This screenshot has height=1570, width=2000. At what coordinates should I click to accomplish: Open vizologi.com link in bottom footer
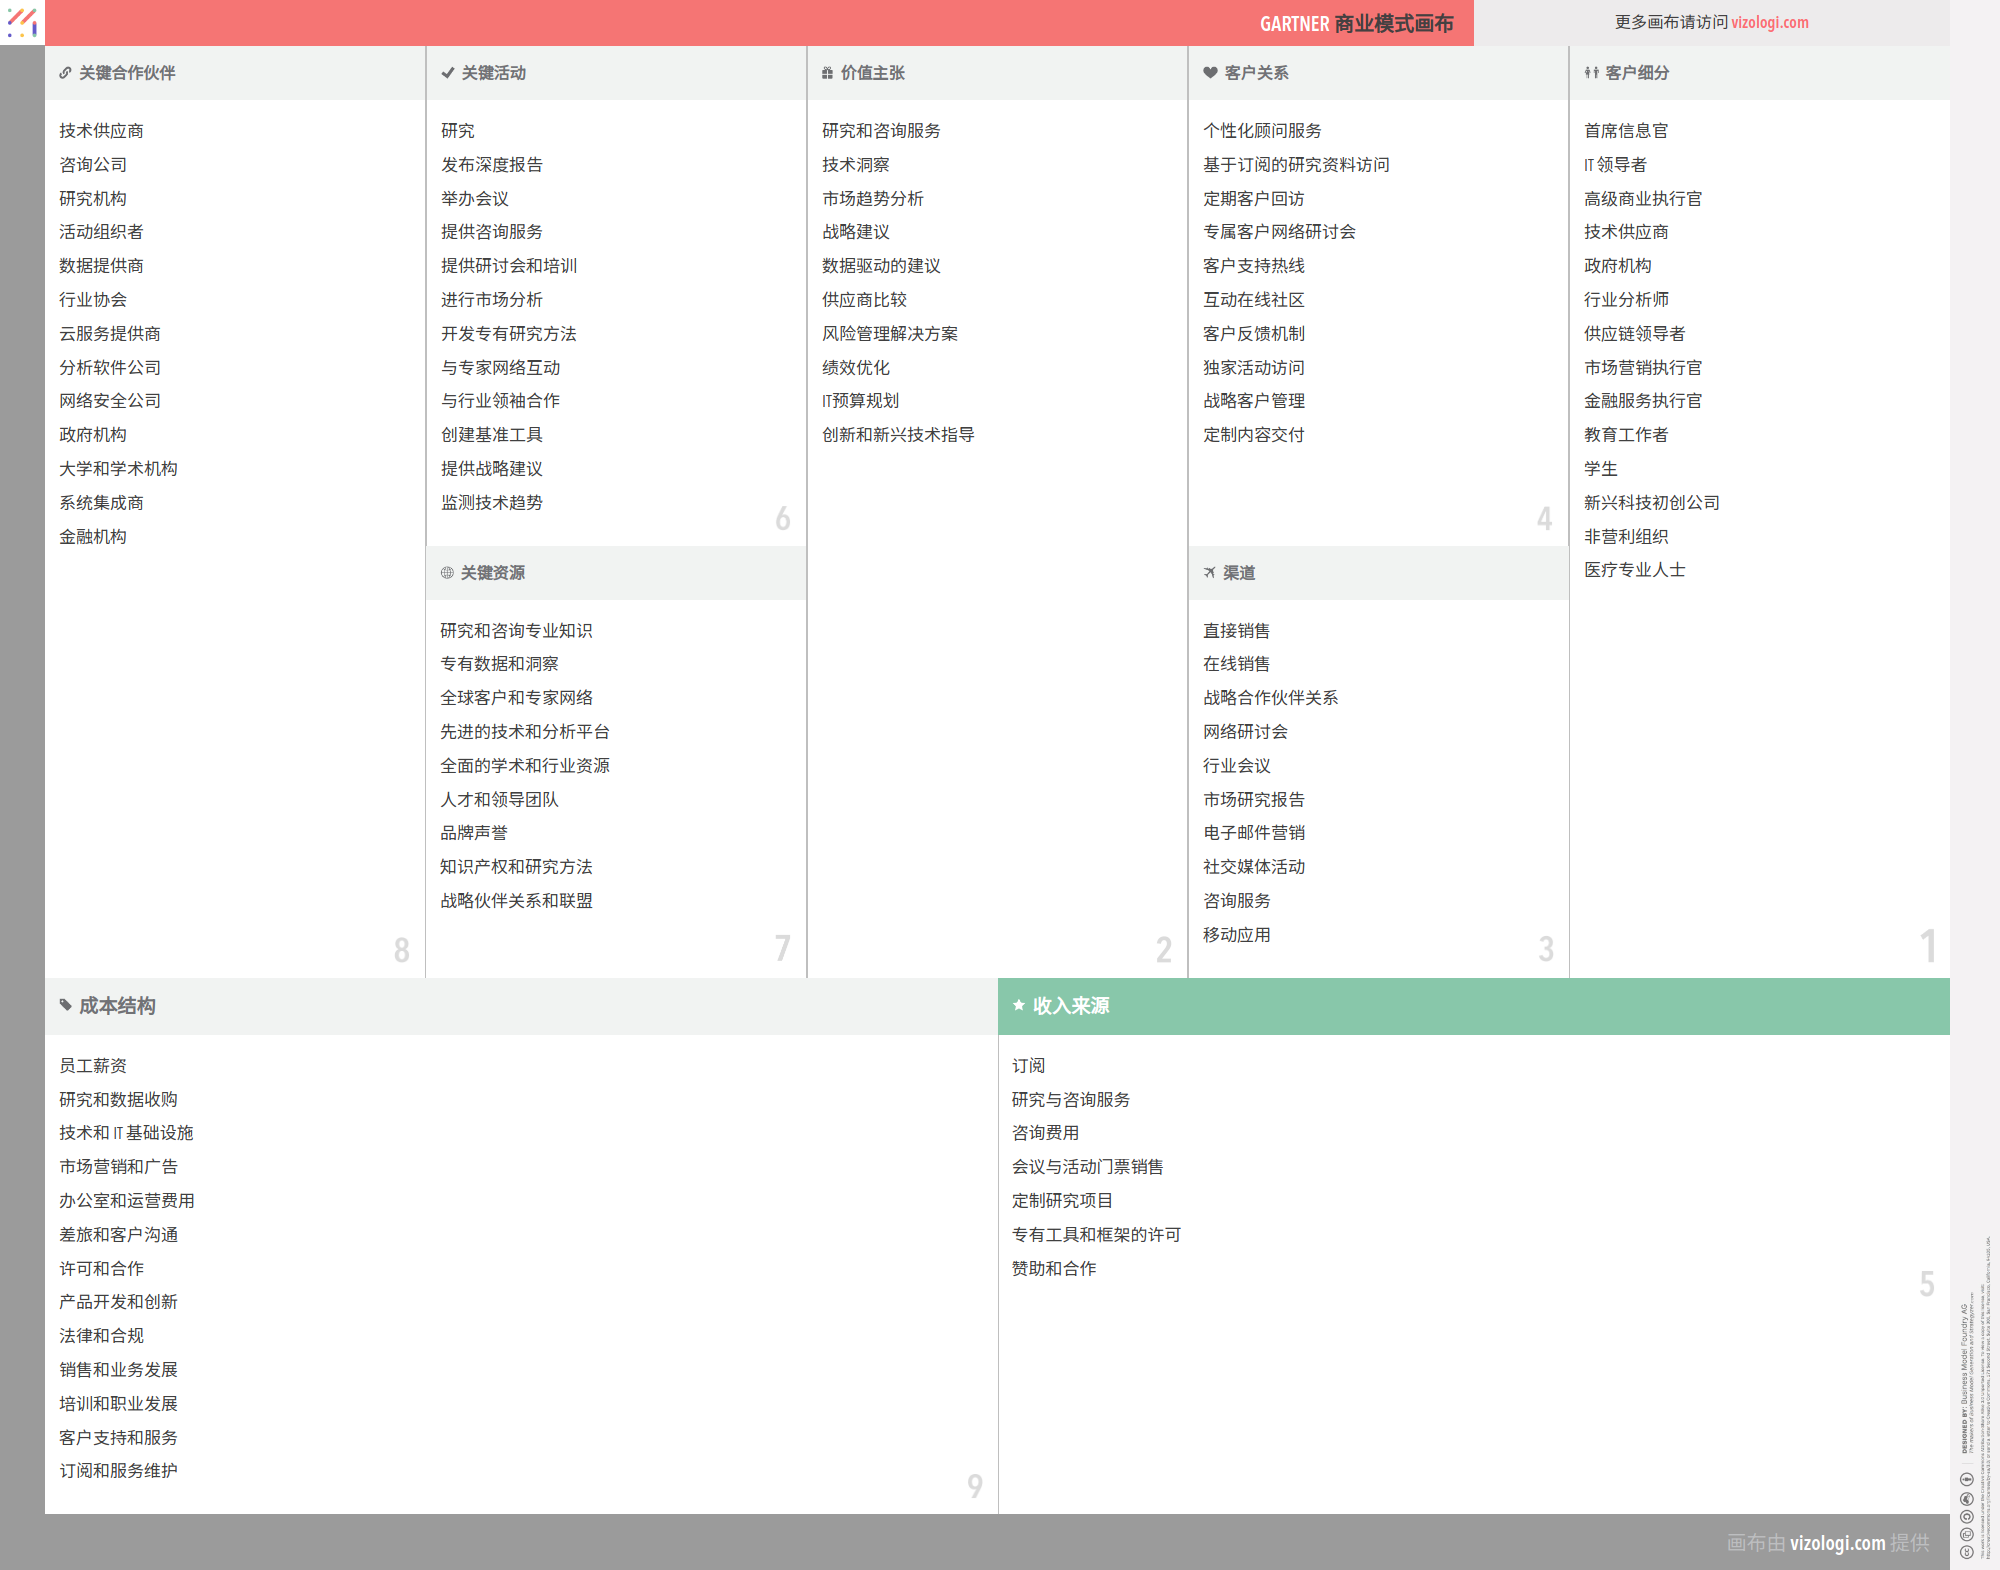(1837, 1543)
